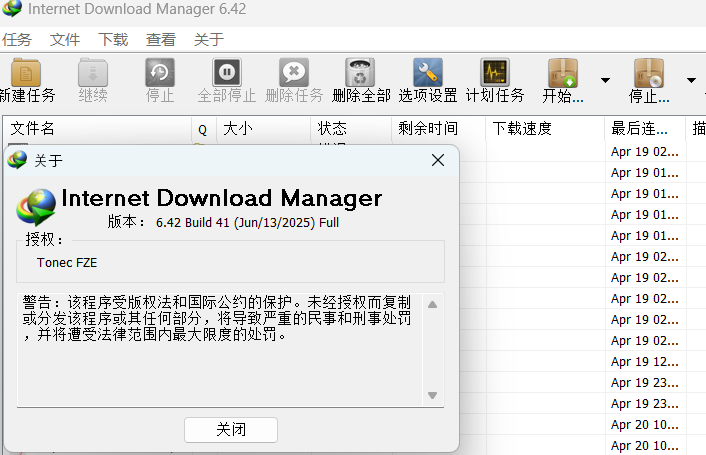The width and height of the screenshot is (706, 455).
Task: Click the warning text in the about dialog
Action: (x=217, y=318)
